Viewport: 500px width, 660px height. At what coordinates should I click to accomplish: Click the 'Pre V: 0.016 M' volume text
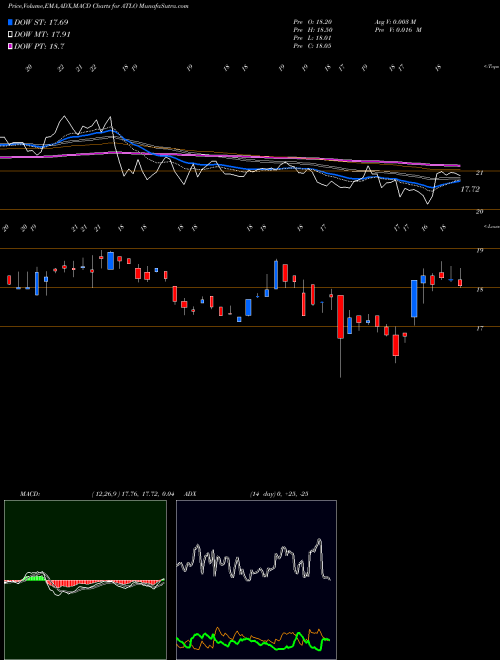[398, 30]
